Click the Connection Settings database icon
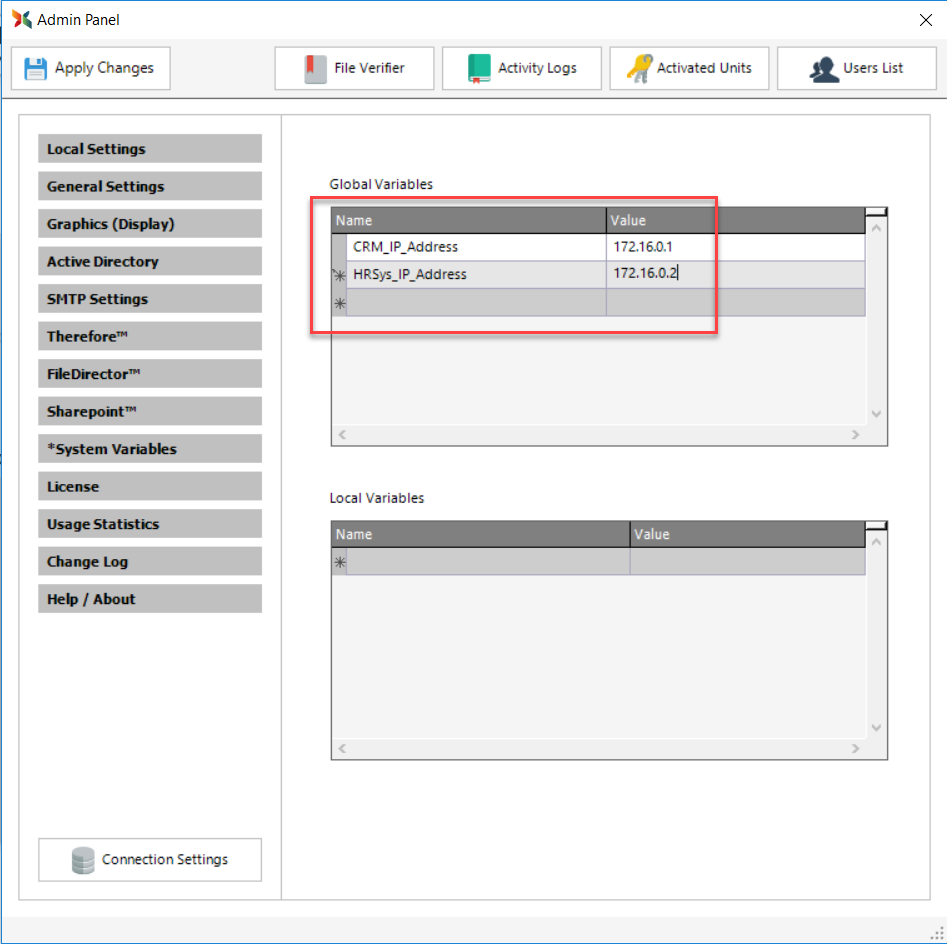947x944 pixels. tap(83, 860)
